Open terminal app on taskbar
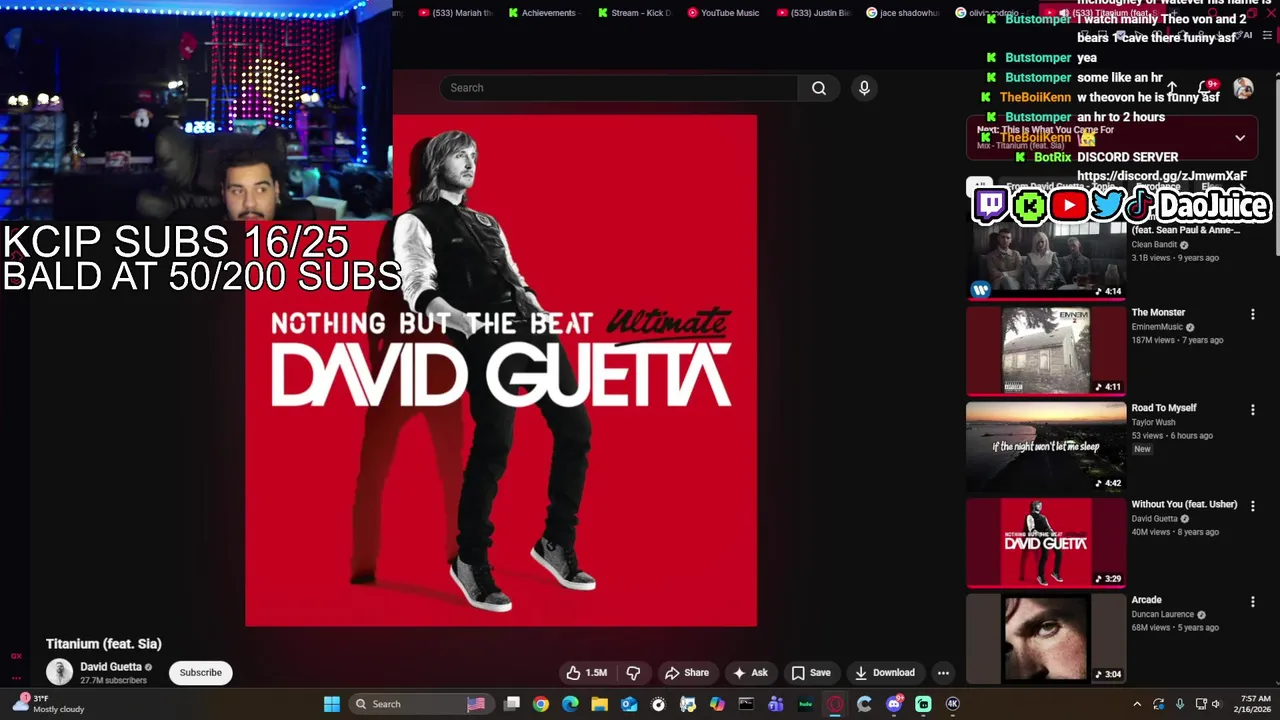1280x720 pixels. 747,704
